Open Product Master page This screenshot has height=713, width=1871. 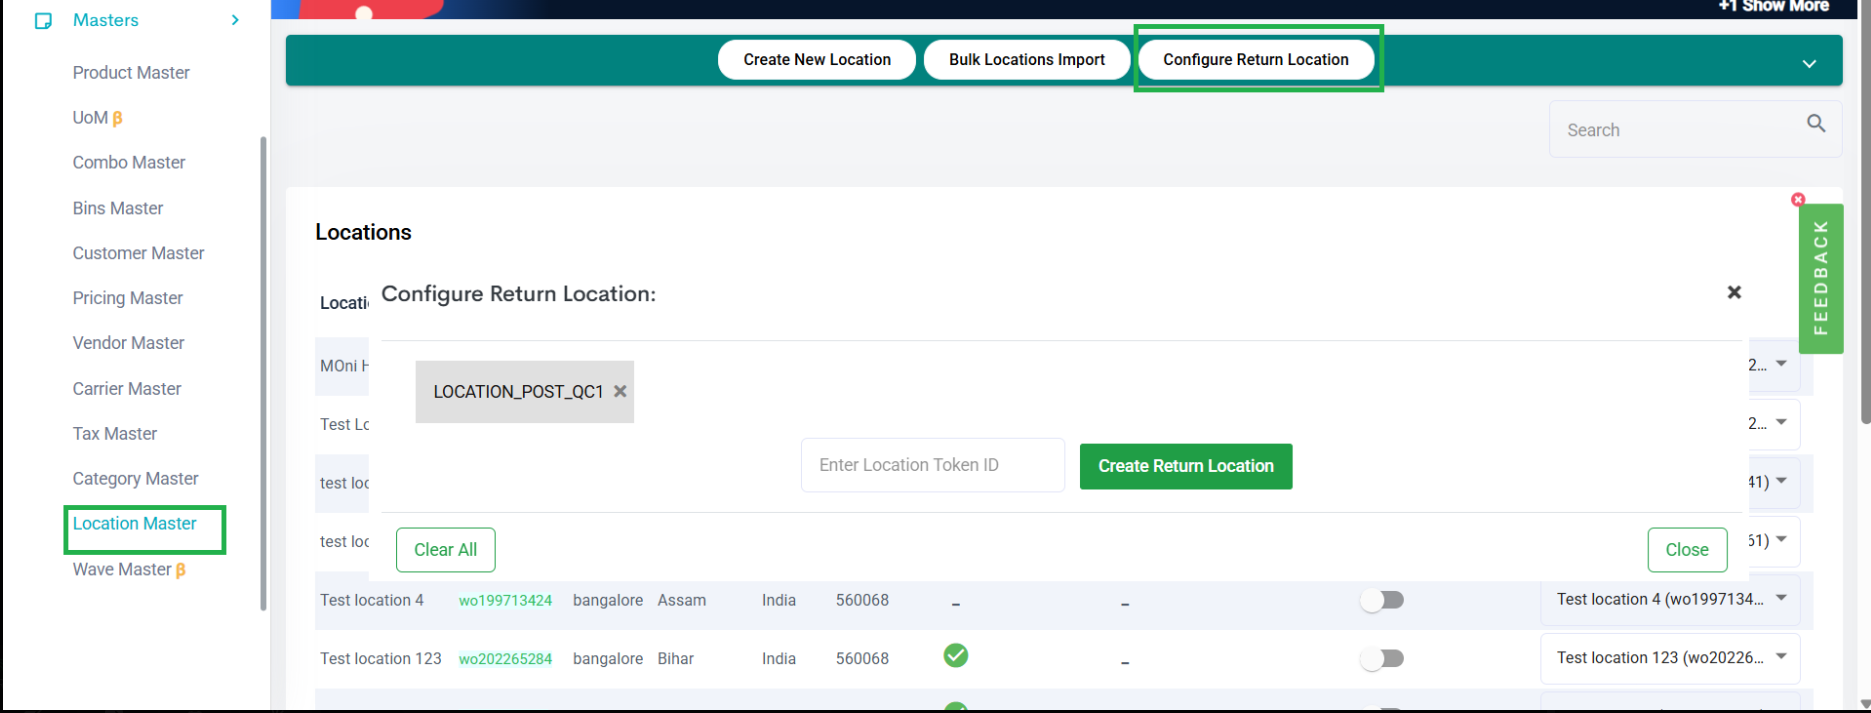(131, 73)
